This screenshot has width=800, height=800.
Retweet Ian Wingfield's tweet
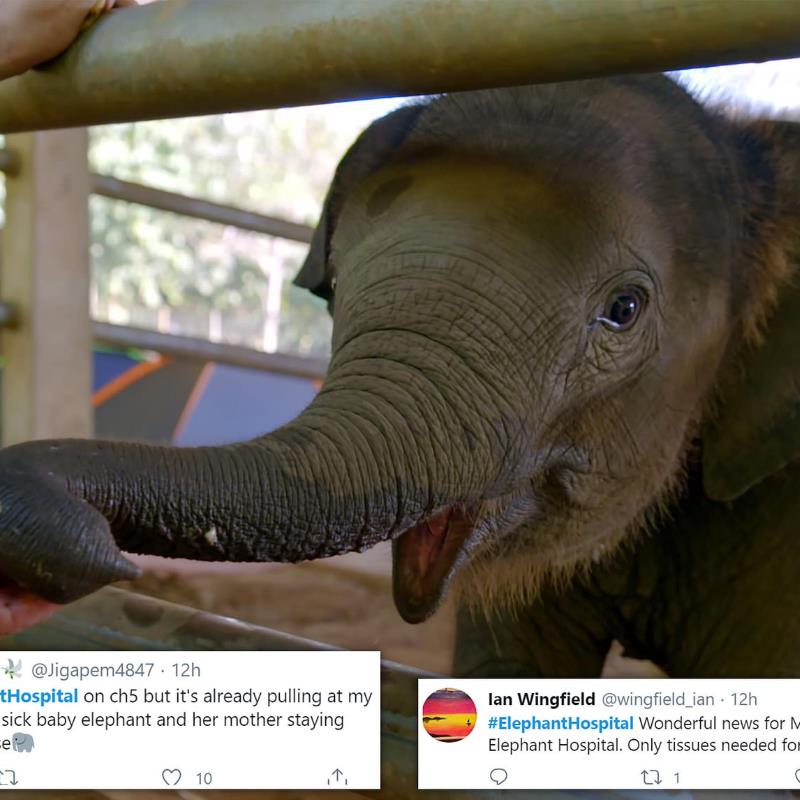coord(651,778)
